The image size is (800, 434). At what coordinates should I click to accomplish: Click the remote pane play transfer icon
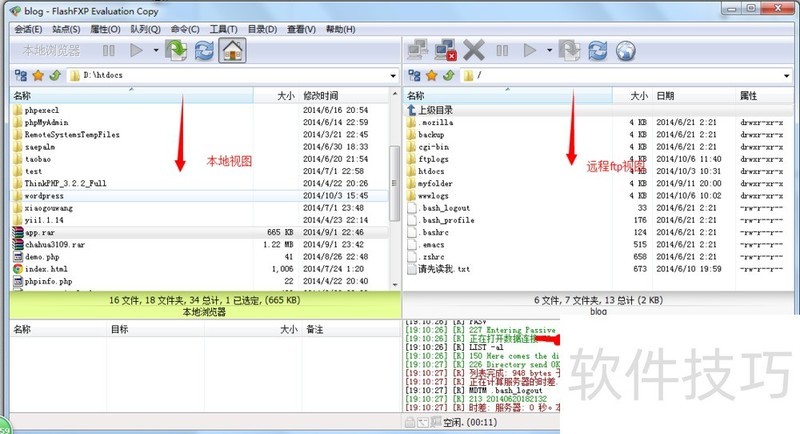(530, 50)
